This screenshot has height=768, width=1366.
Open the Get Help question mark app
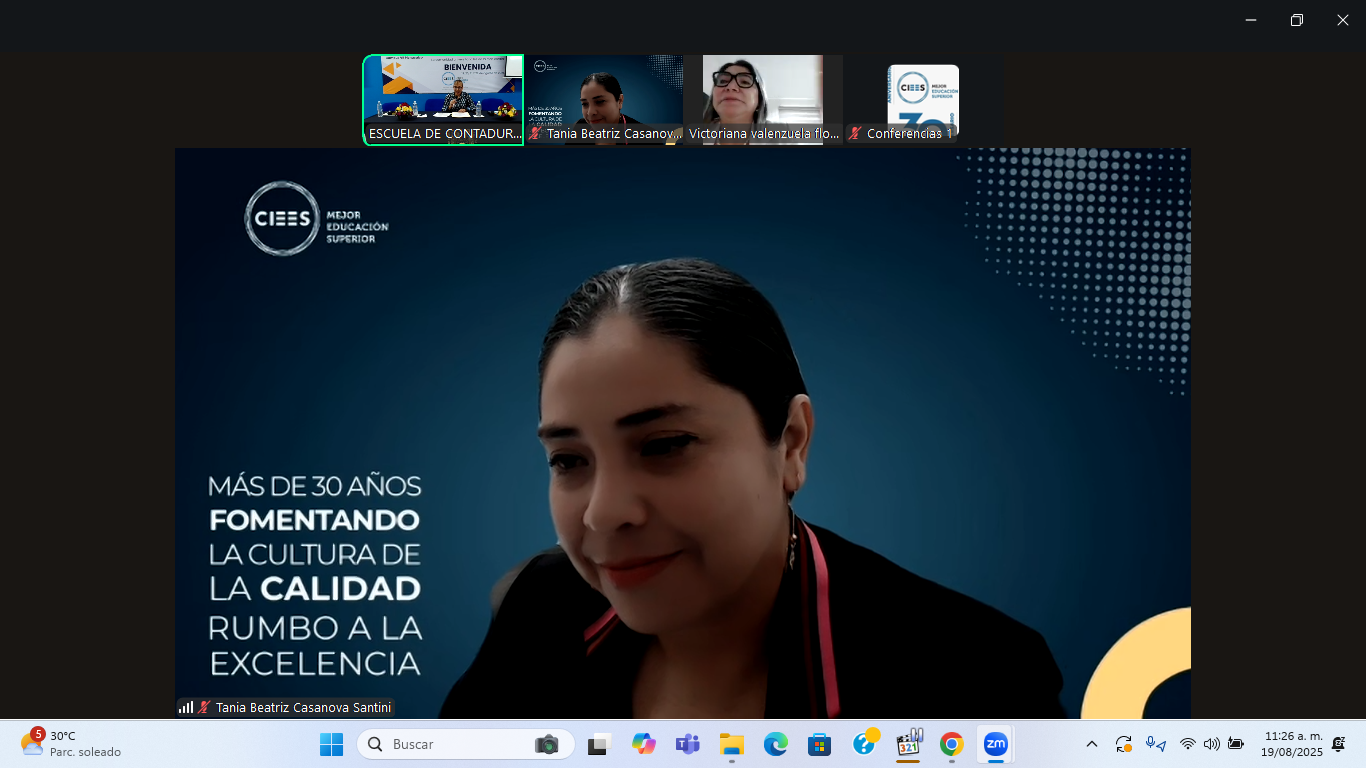point(864,744)
